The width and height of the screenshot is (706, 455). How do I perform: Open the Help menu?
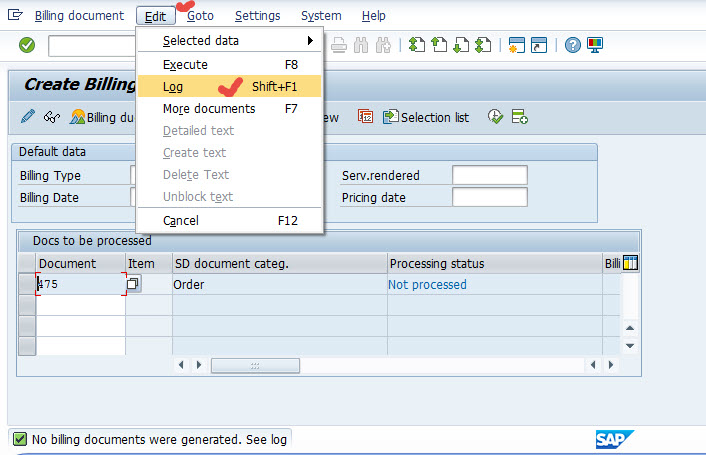click(373, 16)
